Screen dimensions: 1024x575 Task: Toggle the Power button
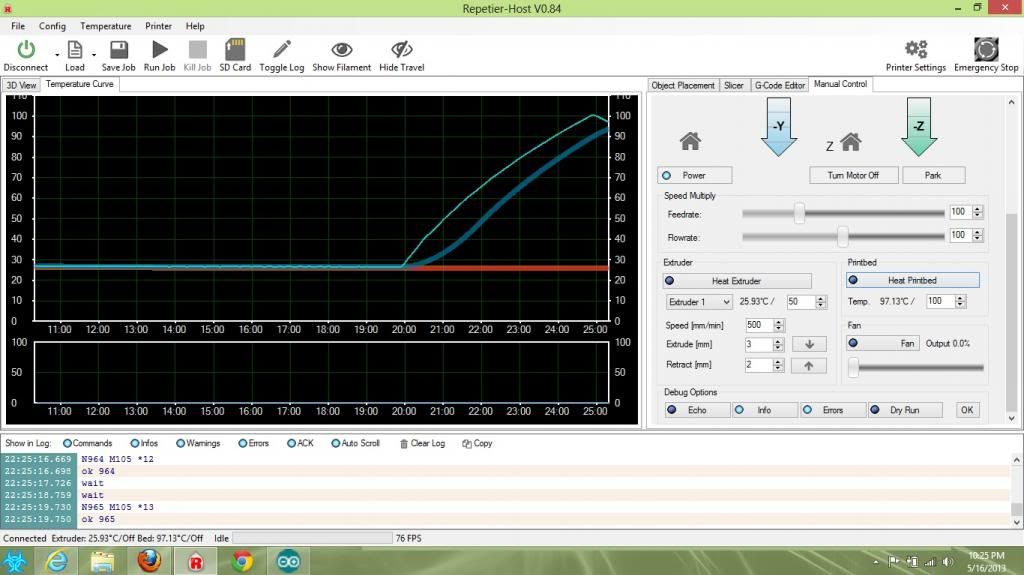pyautogui.click(x=695, y=175)
